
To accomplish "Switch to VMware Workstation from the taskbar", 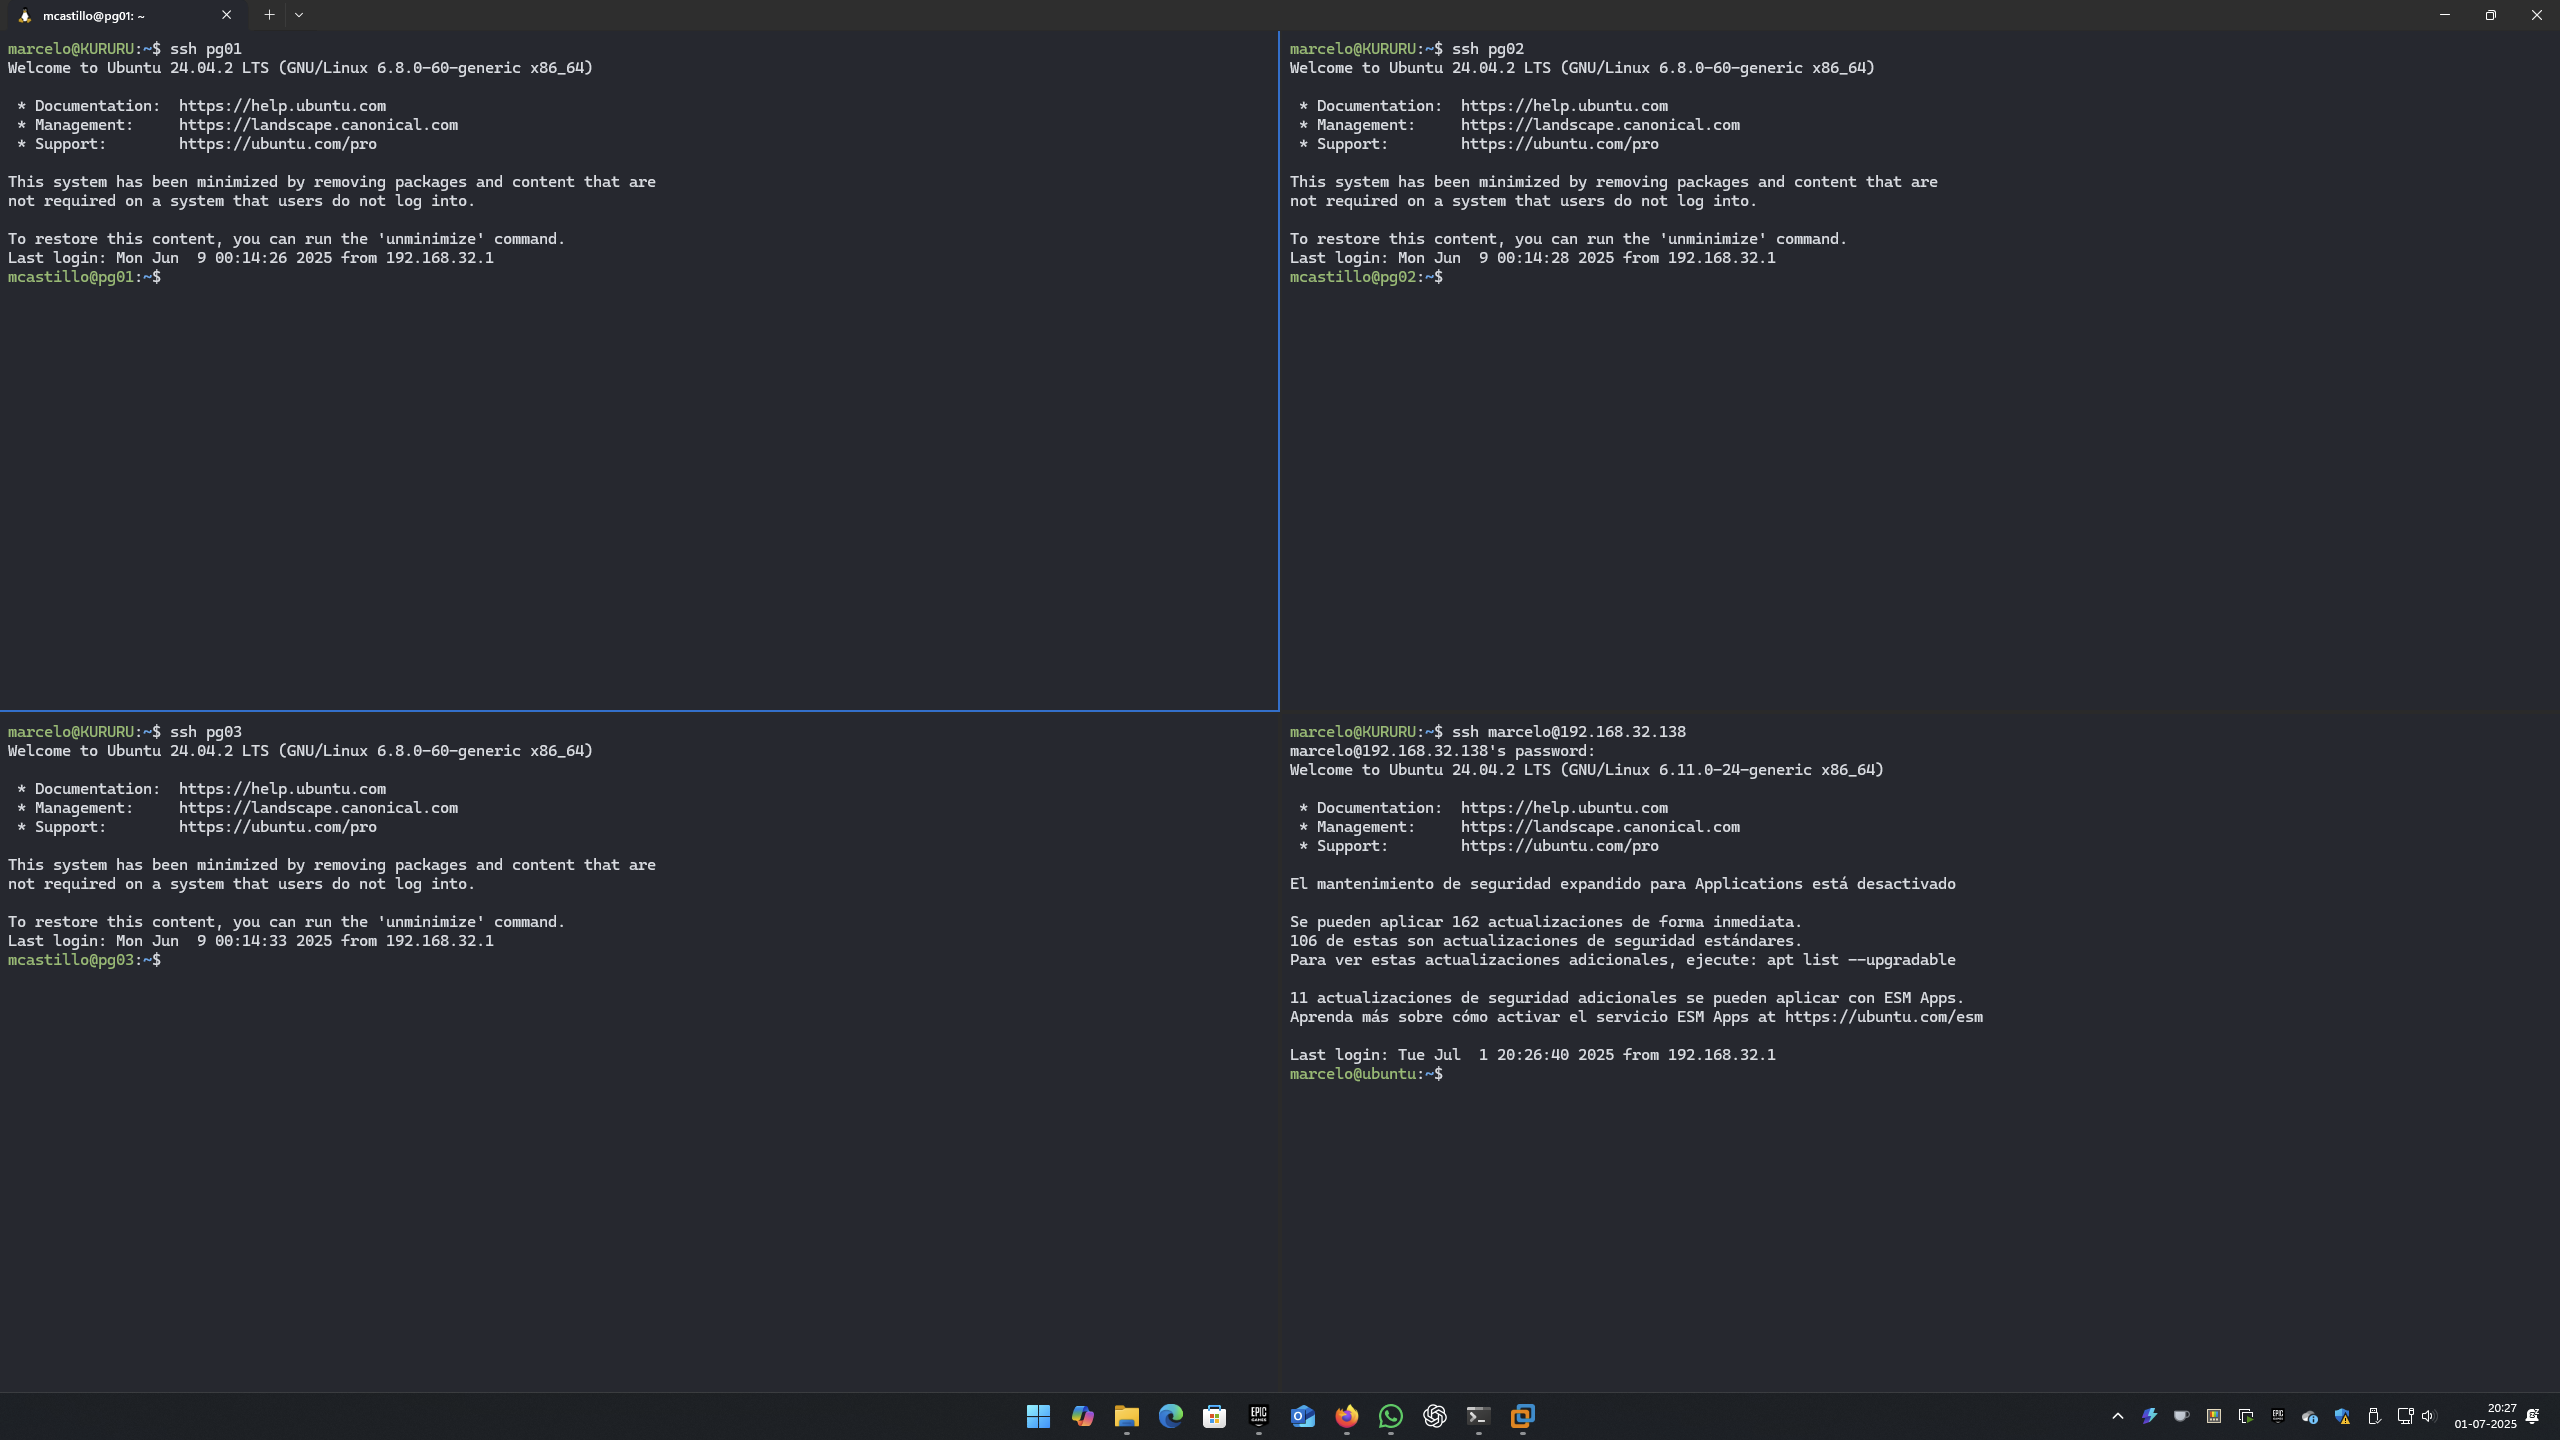I will coord(1522,1416).
